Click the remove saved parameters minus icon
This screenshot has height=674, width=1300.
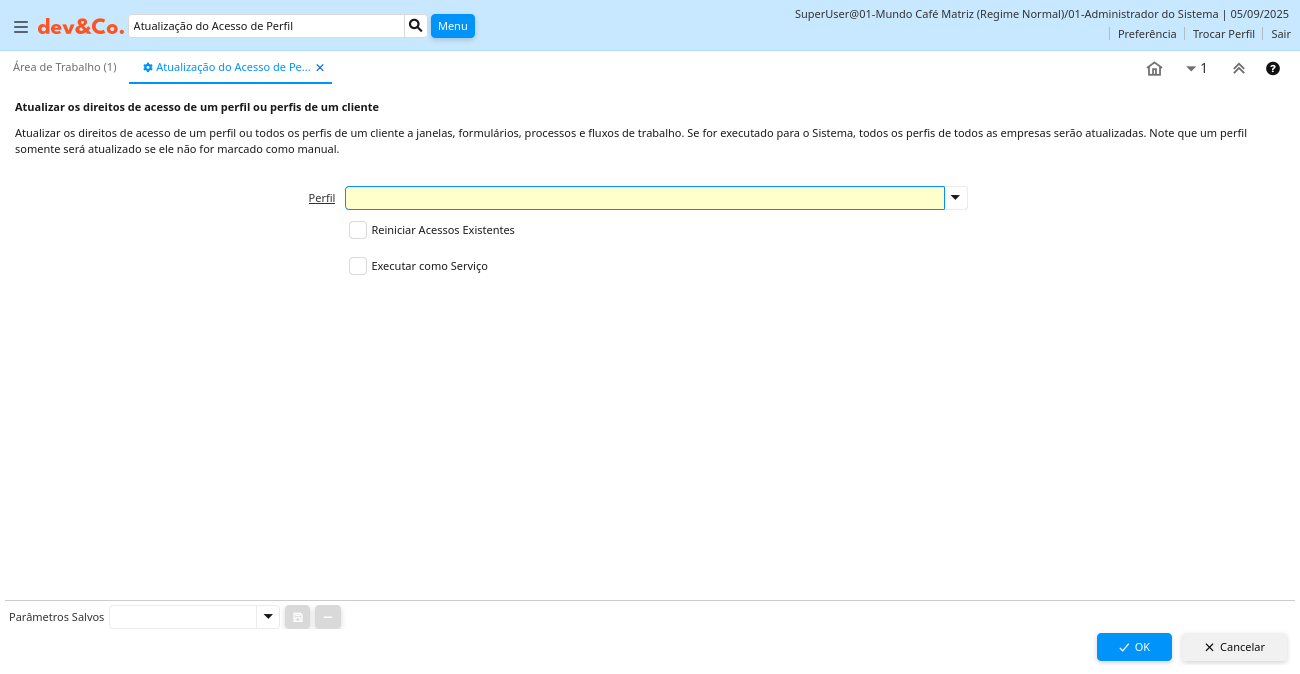[x=328, y=617]
